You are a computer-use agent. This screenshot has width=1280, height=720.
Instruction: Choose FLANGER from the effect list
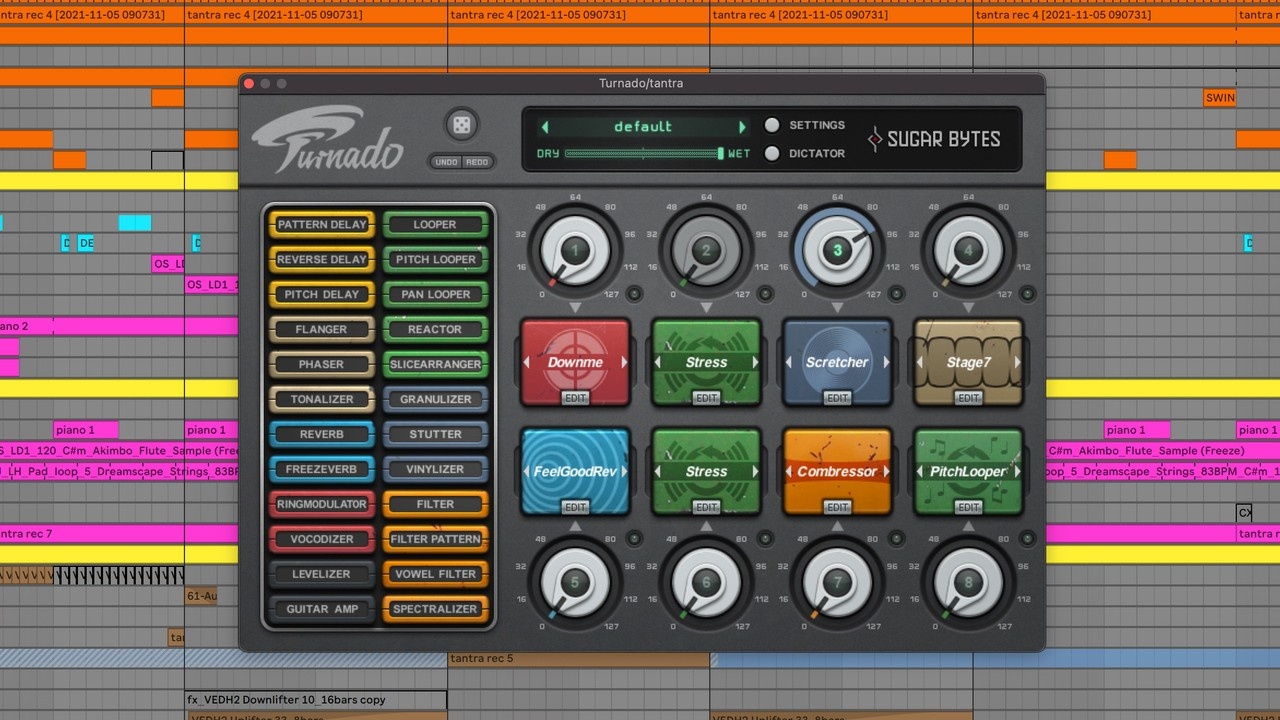(322, 329)
